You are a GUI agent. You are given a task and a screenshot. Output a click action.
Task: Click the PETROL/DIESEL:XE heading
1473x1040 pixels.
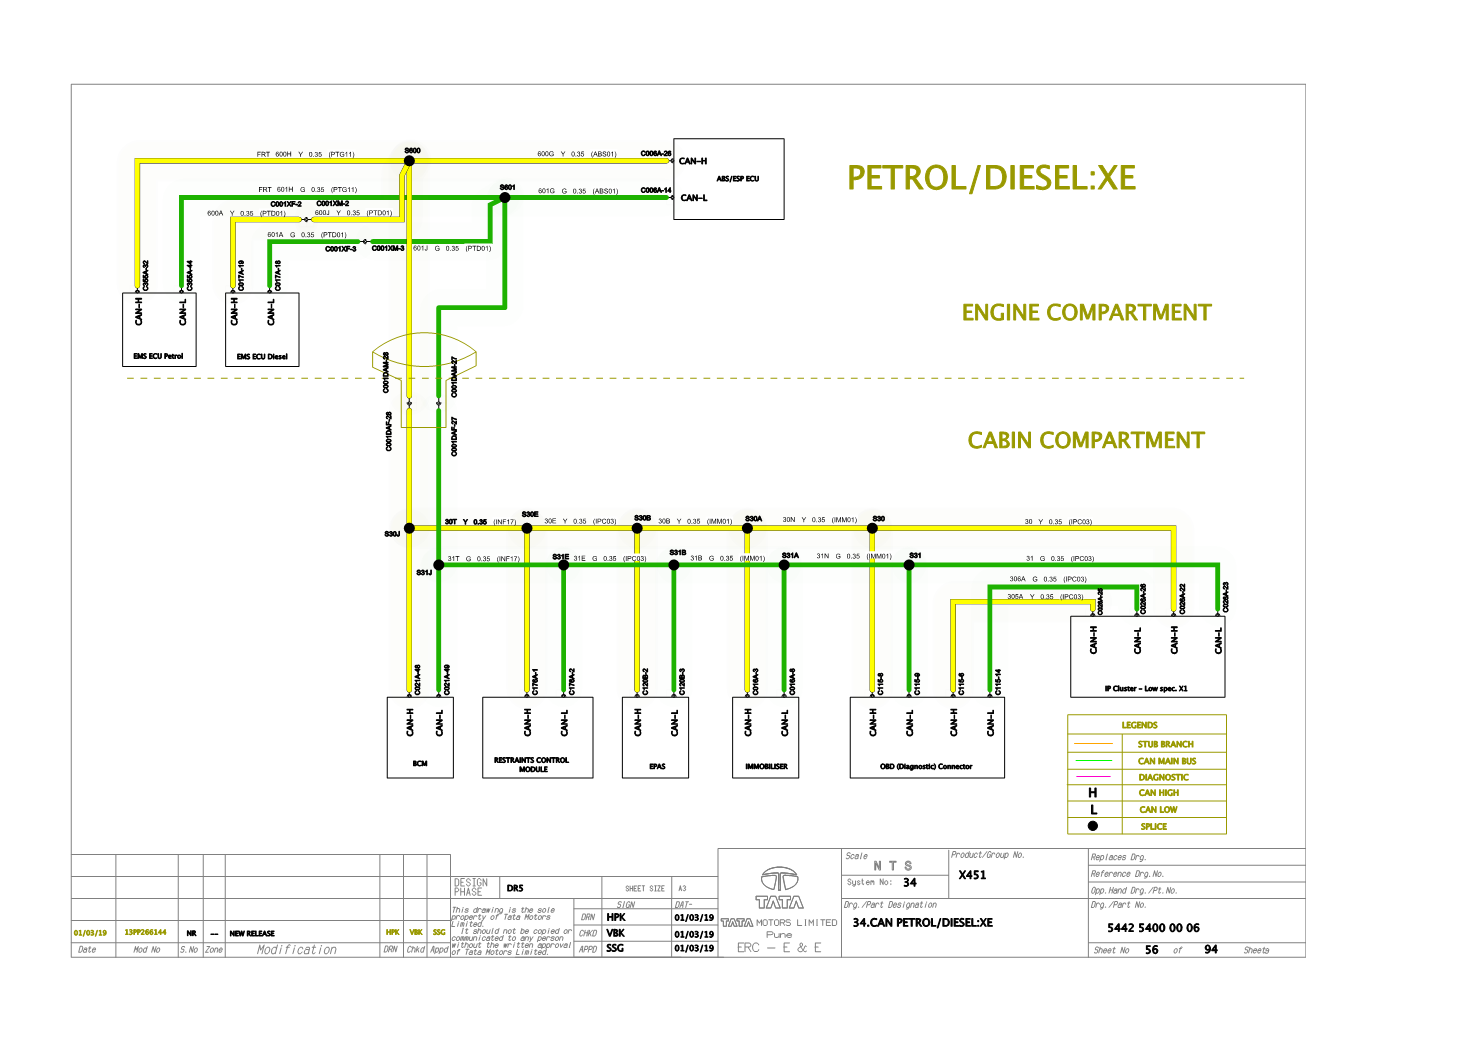991,178
